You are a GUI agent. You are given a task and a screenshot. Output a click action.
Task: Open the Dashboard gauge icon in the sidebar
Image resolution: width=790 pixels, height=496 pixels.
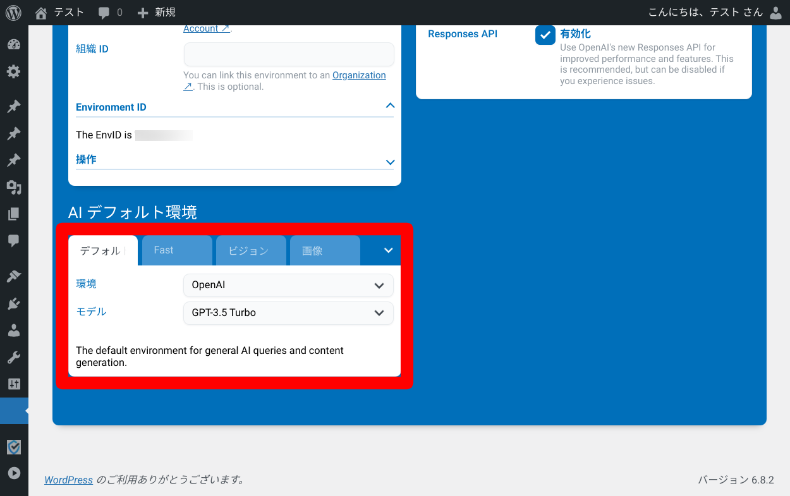pyautogui.click(x=14, y=44)
